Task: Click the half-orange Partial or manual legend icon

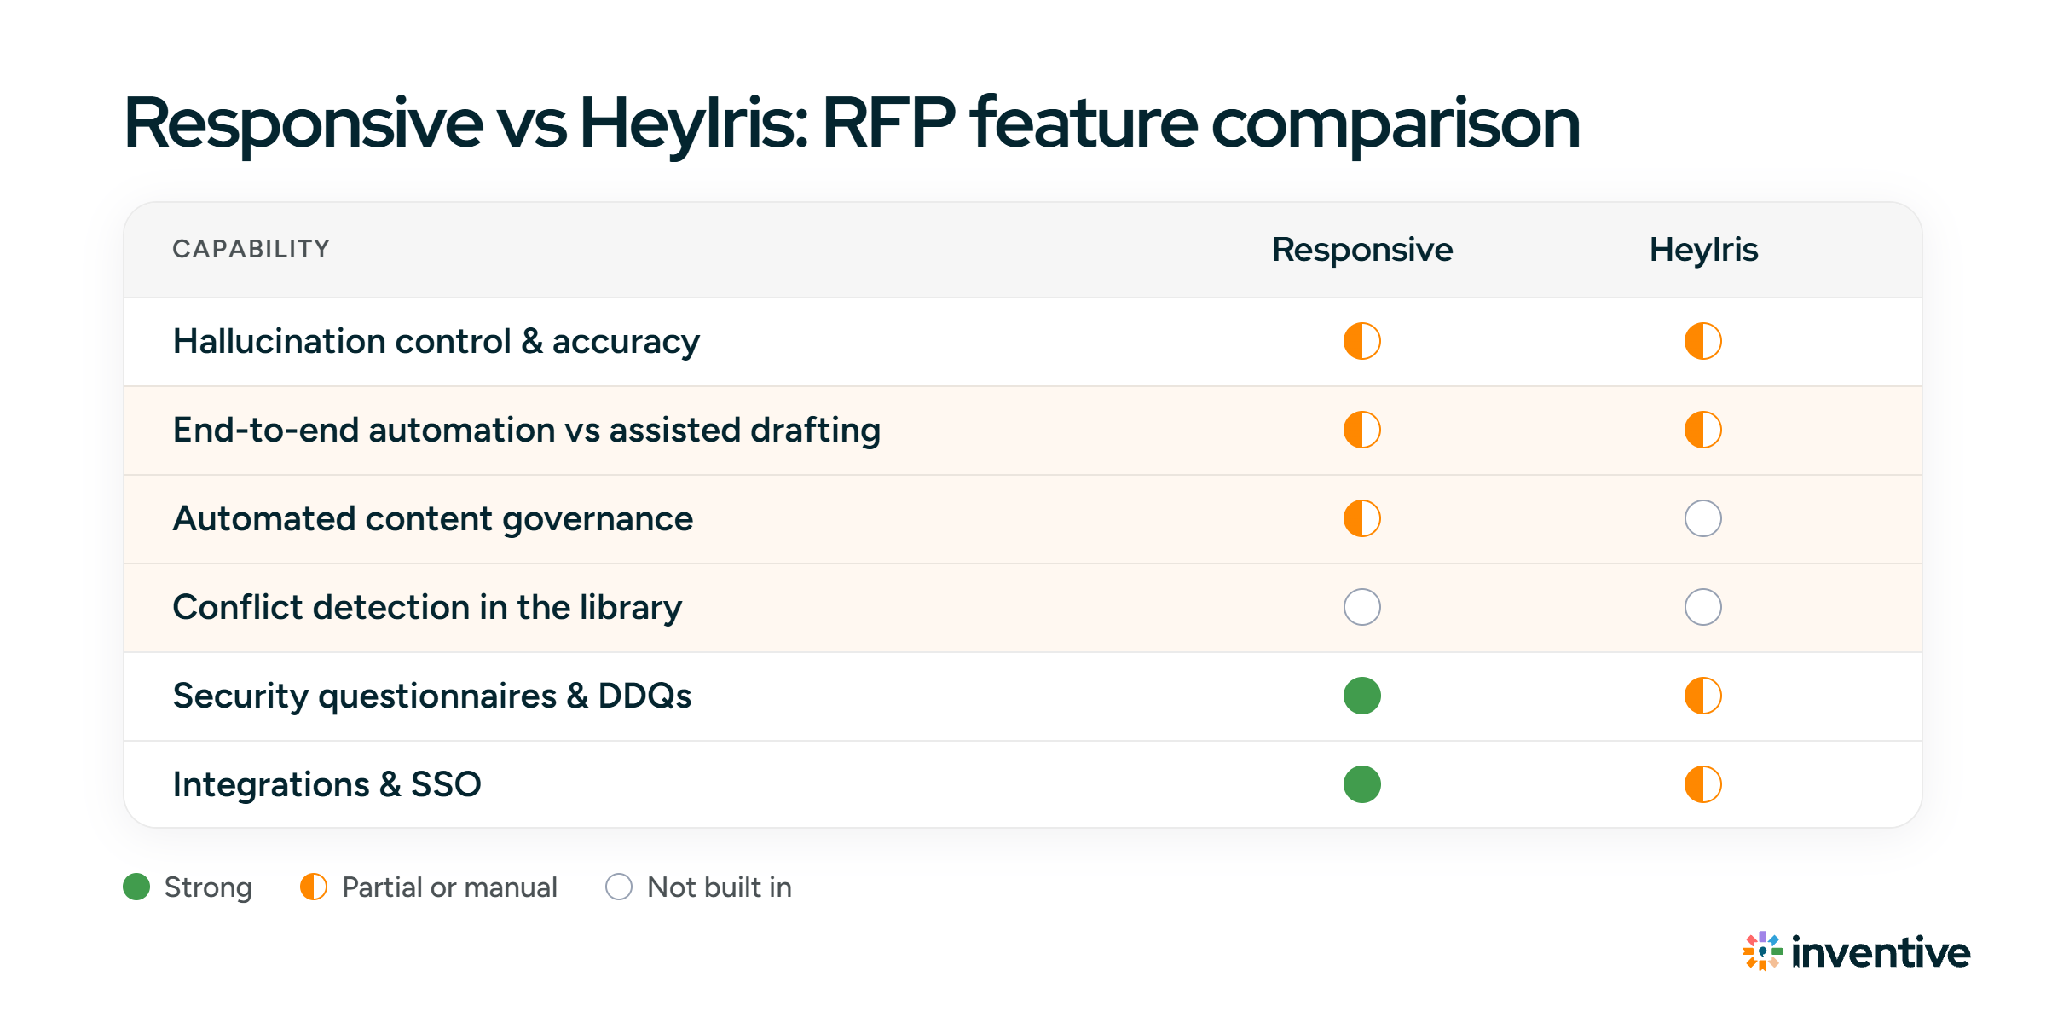Action: point(313,887)
